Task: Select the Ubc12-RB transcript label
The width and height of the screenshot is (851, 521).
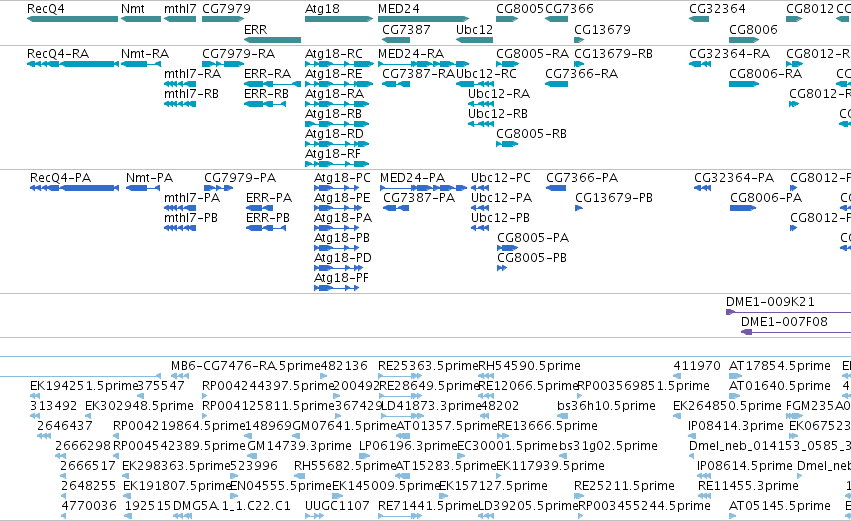Action: click(x=498, y=114)
